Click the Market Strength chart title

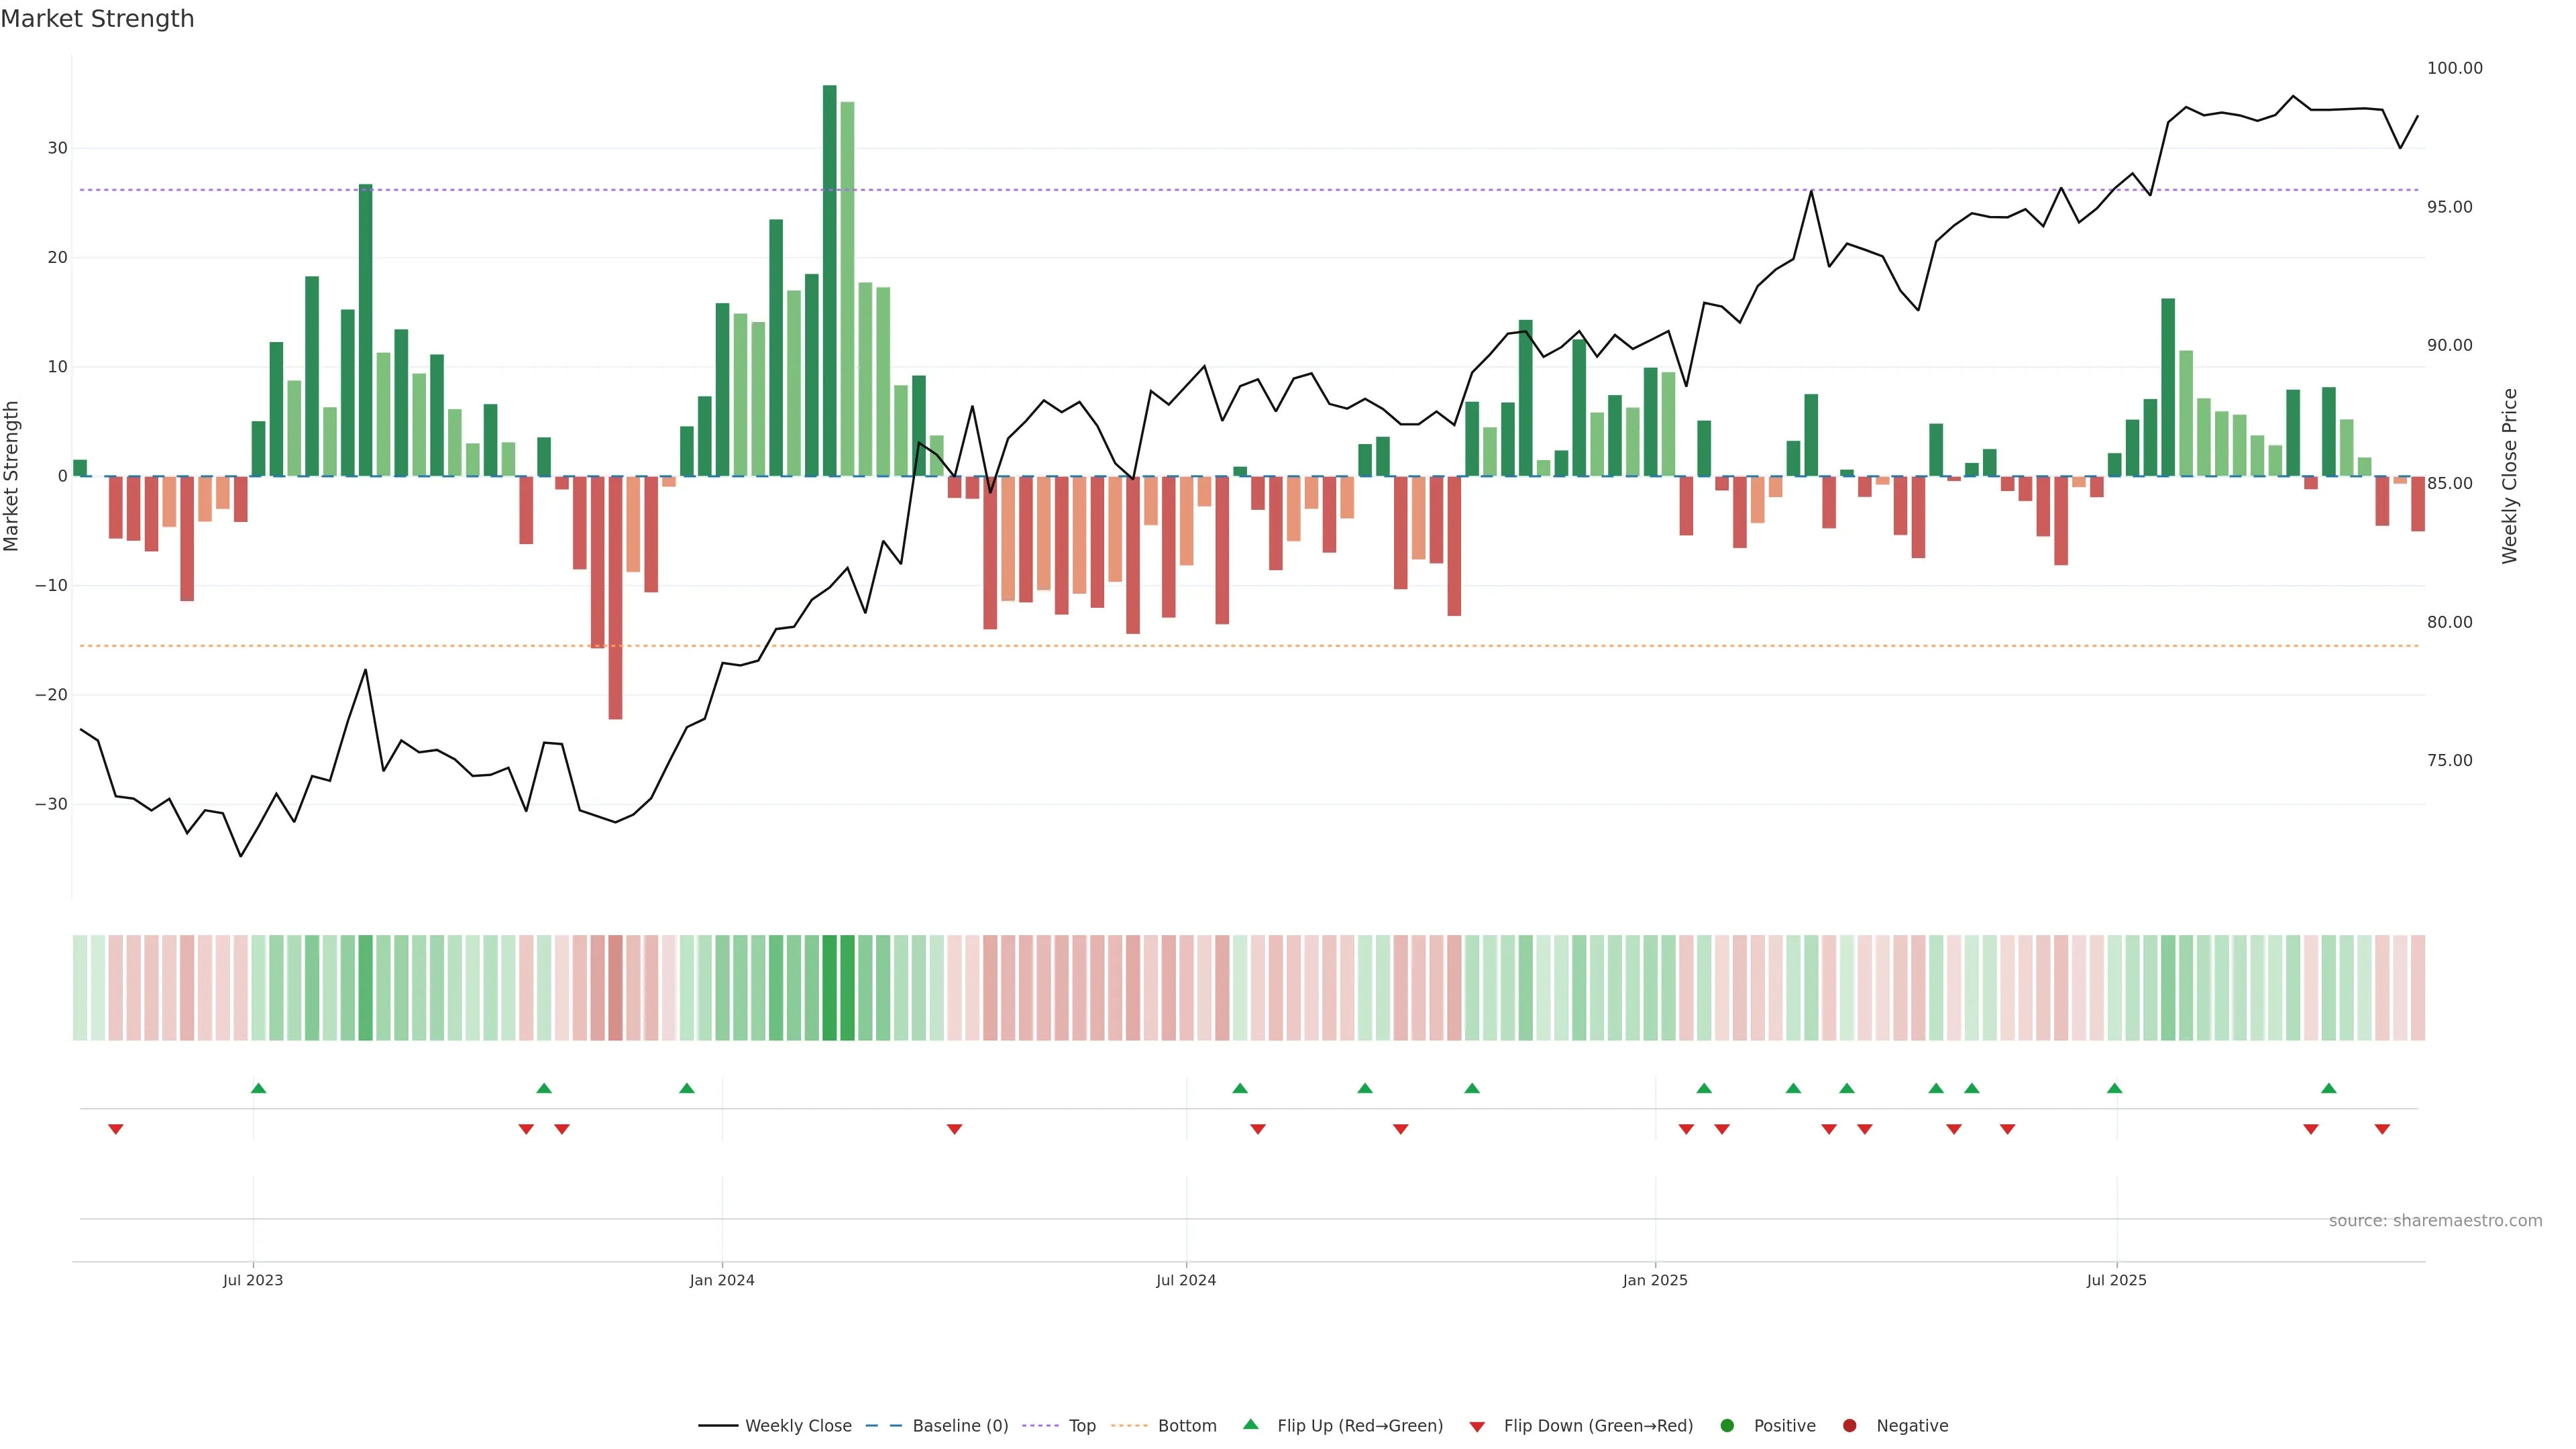click(x=97, y=19)
